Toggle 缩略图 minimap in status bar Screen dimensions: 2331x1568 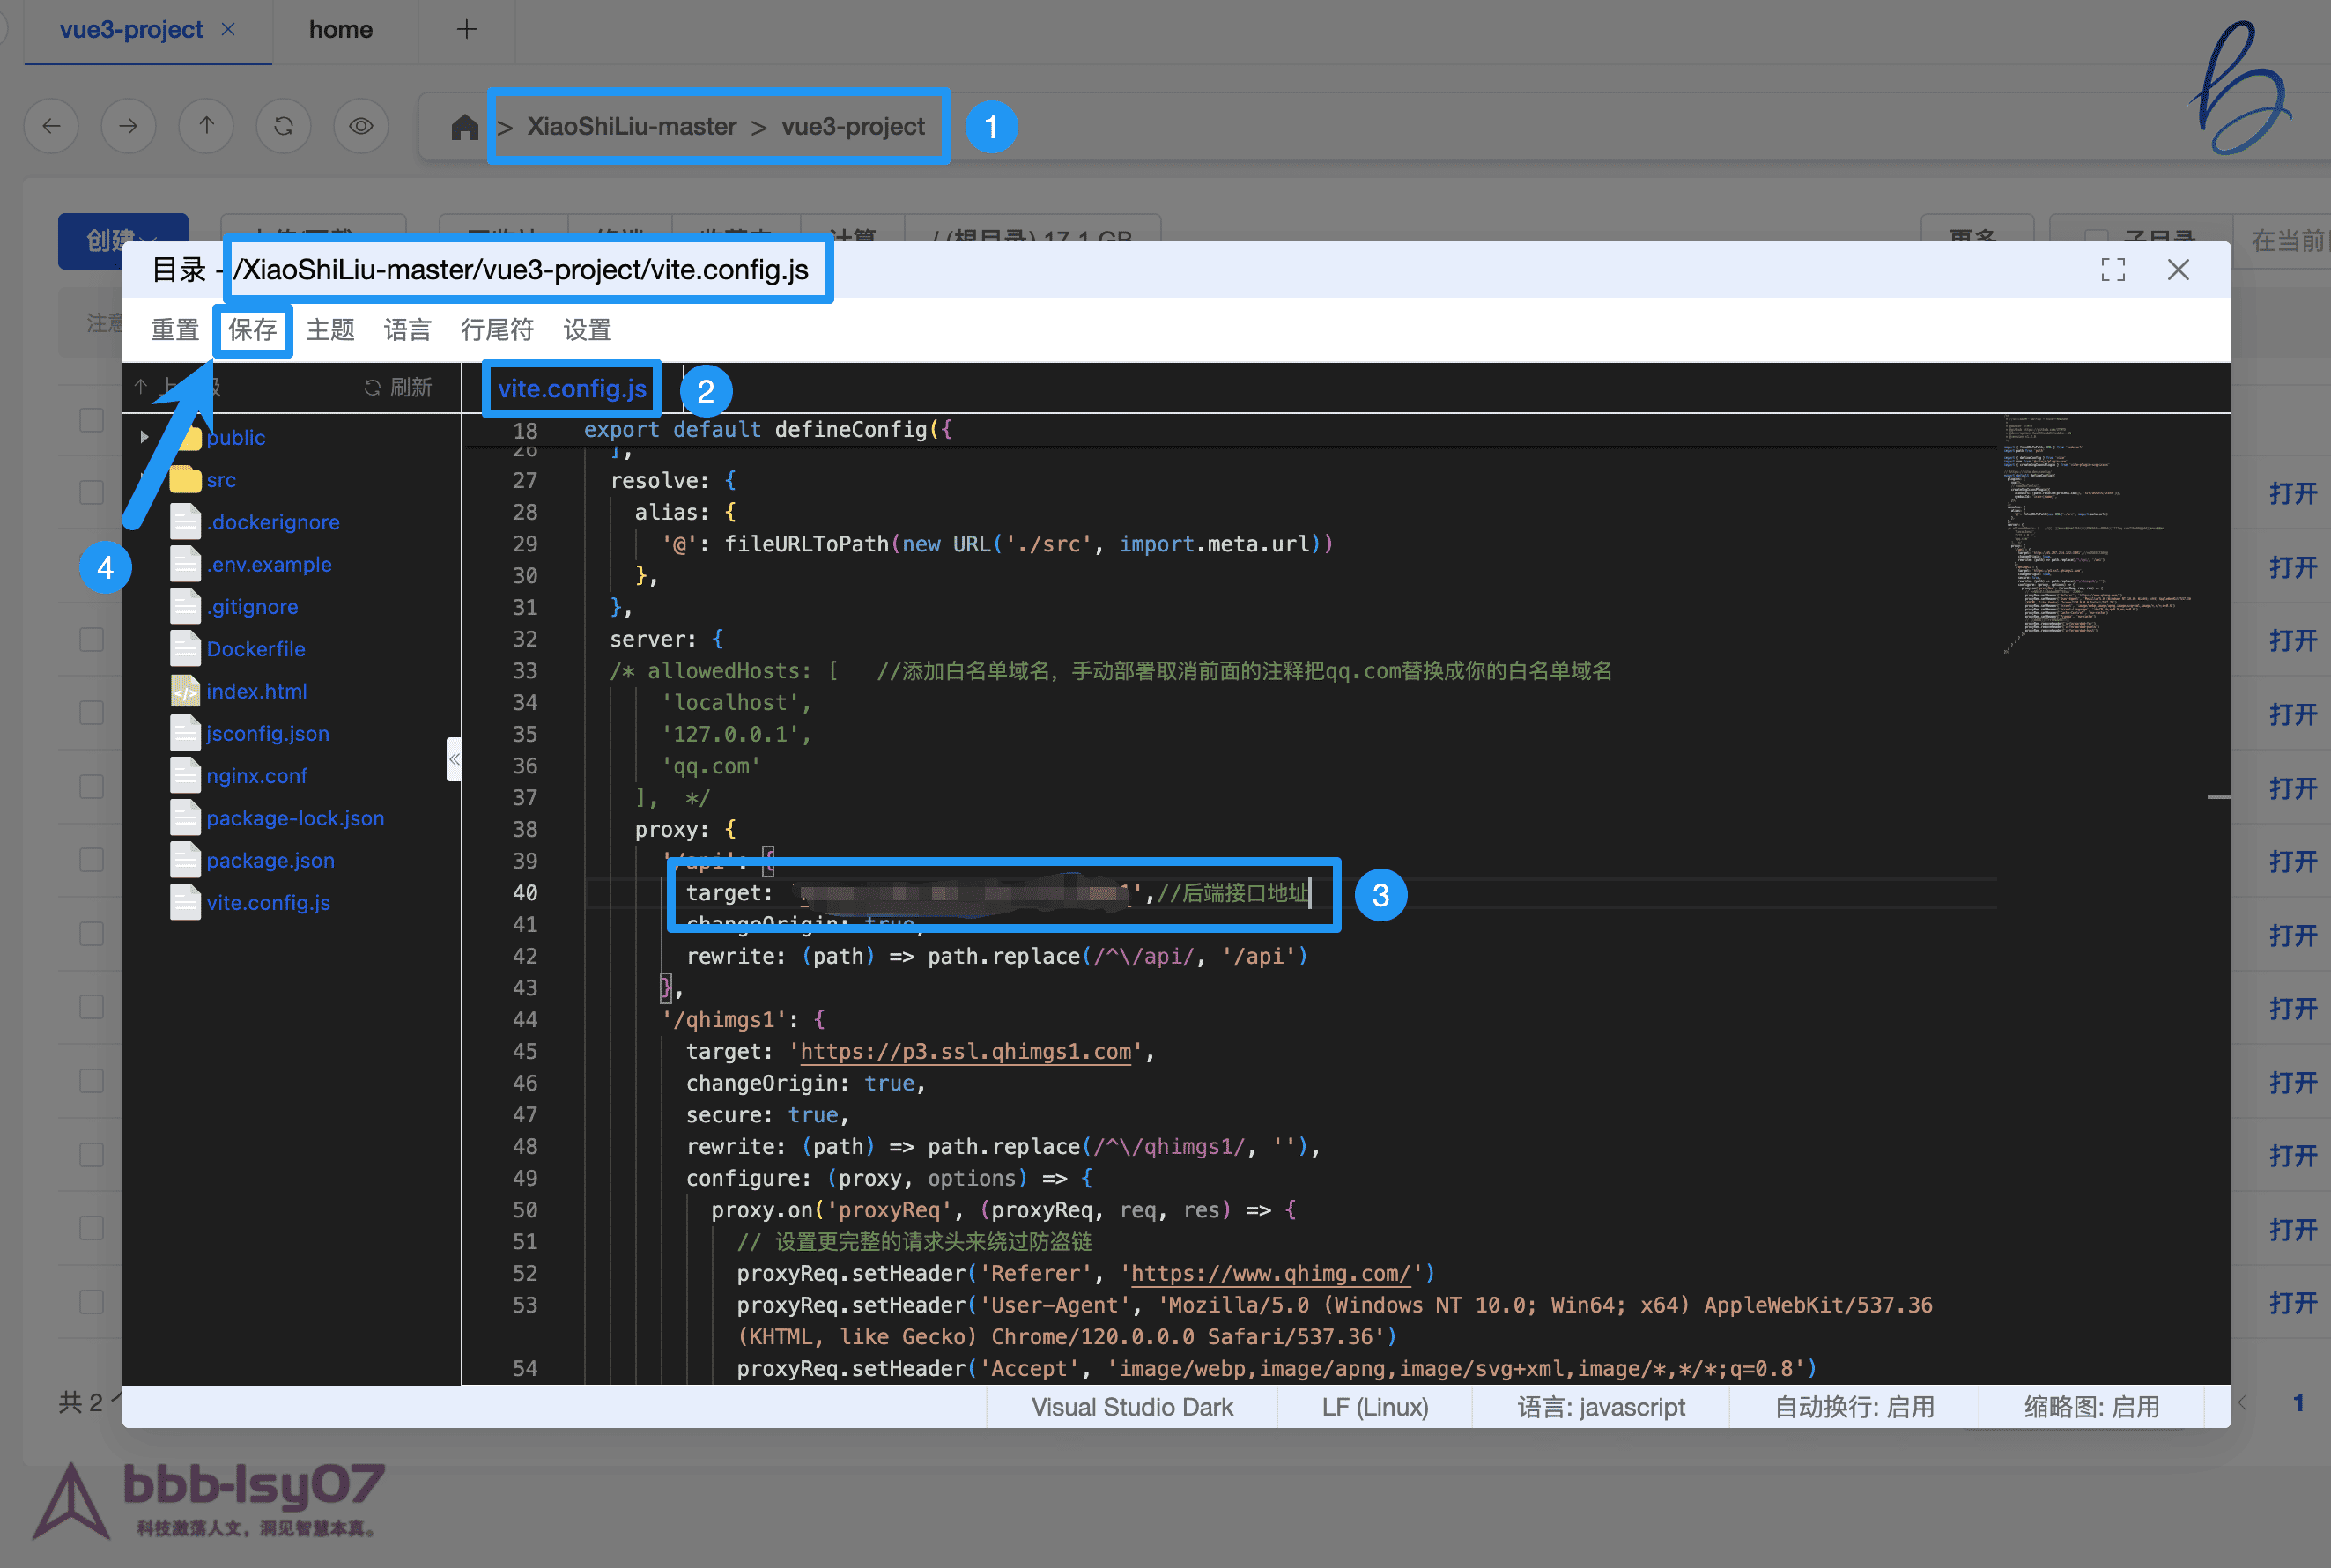point(2091,1407)
